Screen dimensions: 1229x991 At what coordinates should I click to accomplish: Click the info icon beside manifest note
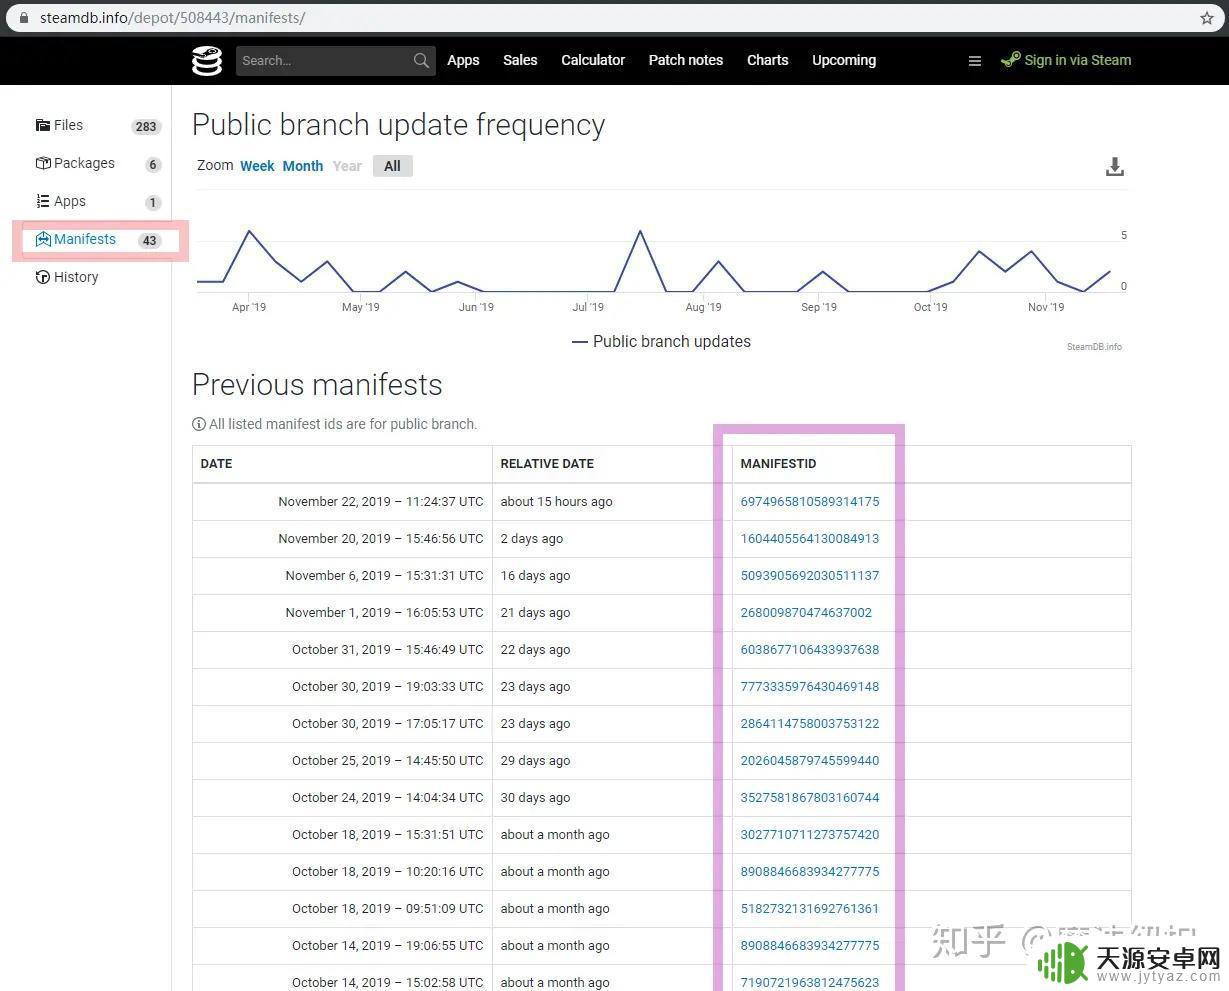(199, 424)
